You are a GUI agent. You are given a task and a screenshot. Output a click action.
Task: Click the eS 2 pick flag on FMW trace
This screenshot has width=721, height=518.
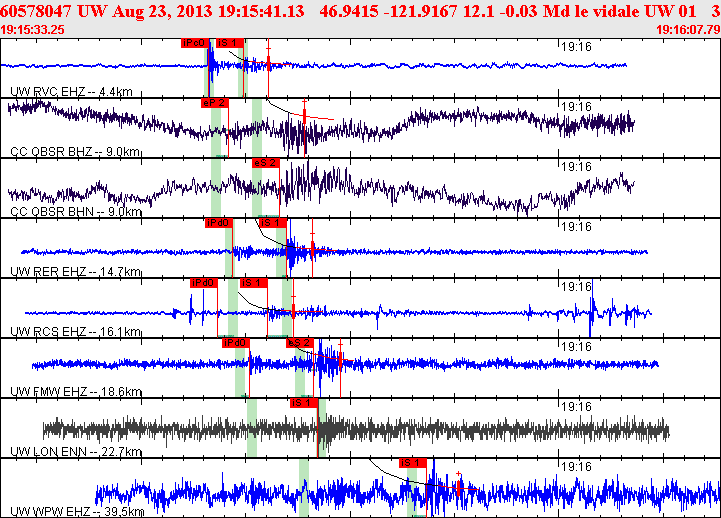300,343
